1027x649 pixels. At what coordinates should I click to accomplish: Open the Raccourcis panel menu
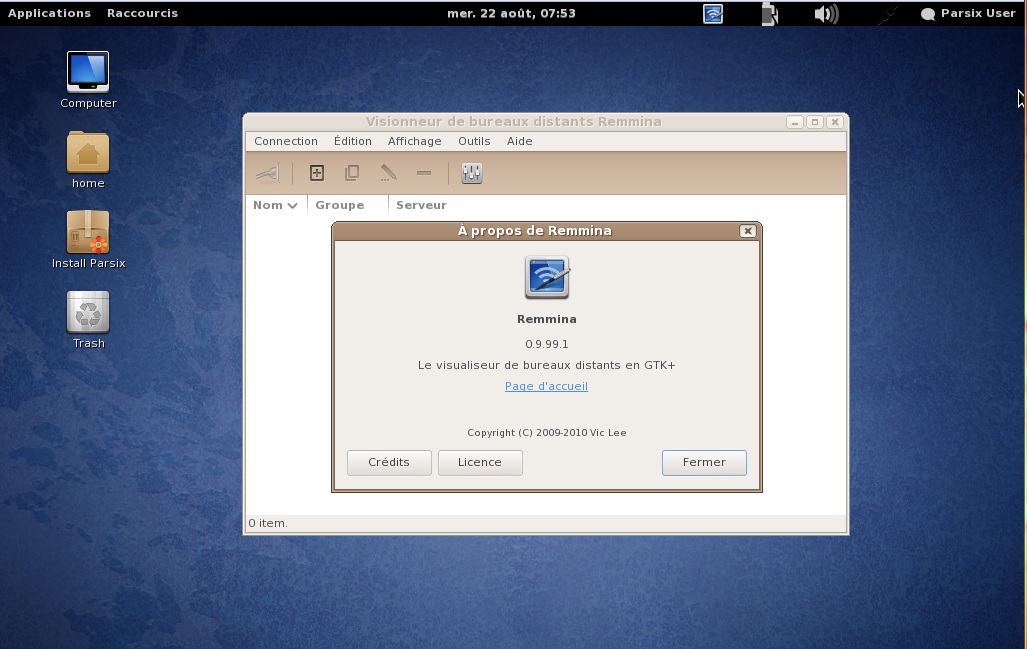pyautogui.click(x=142, y=13)
